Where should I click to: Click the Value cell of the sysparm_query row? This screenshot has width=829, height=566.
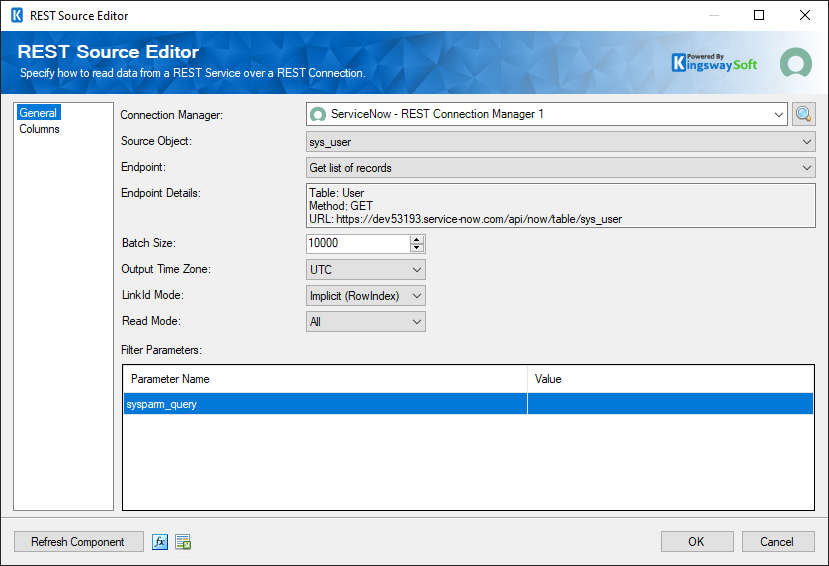tap(670, 404)
